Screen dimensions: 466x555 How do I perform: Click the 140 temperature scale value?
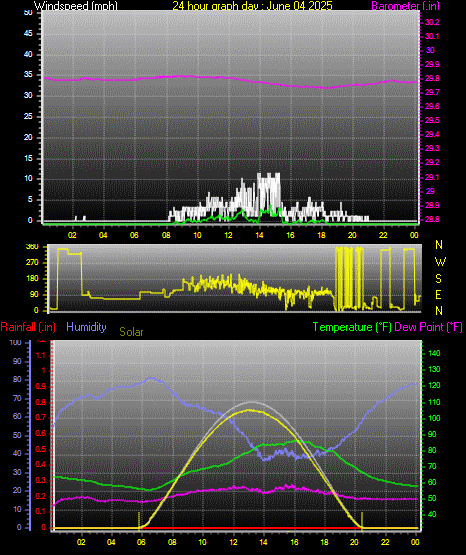[434, 353]
